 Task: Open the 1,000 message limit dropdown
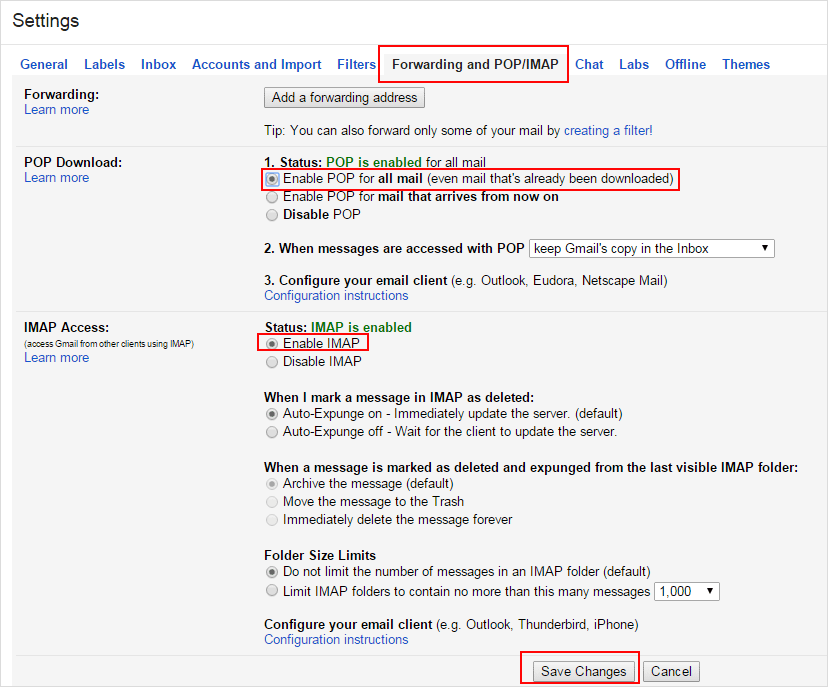(x=686, y=591)
